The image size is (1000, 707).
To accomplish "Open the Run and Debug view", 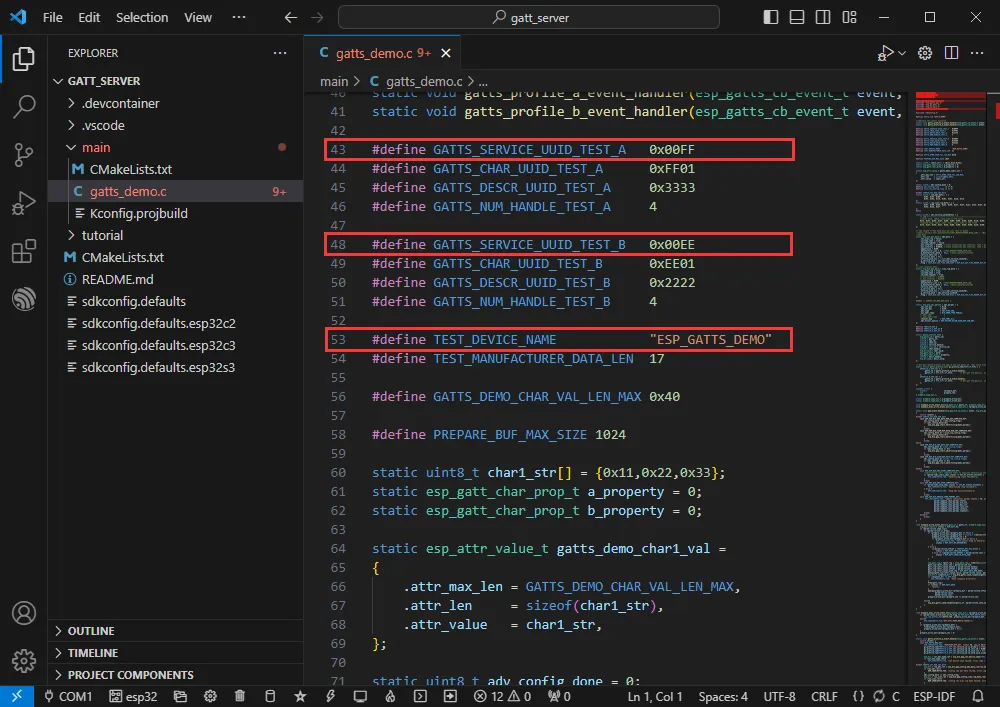I will click(23, 203).
